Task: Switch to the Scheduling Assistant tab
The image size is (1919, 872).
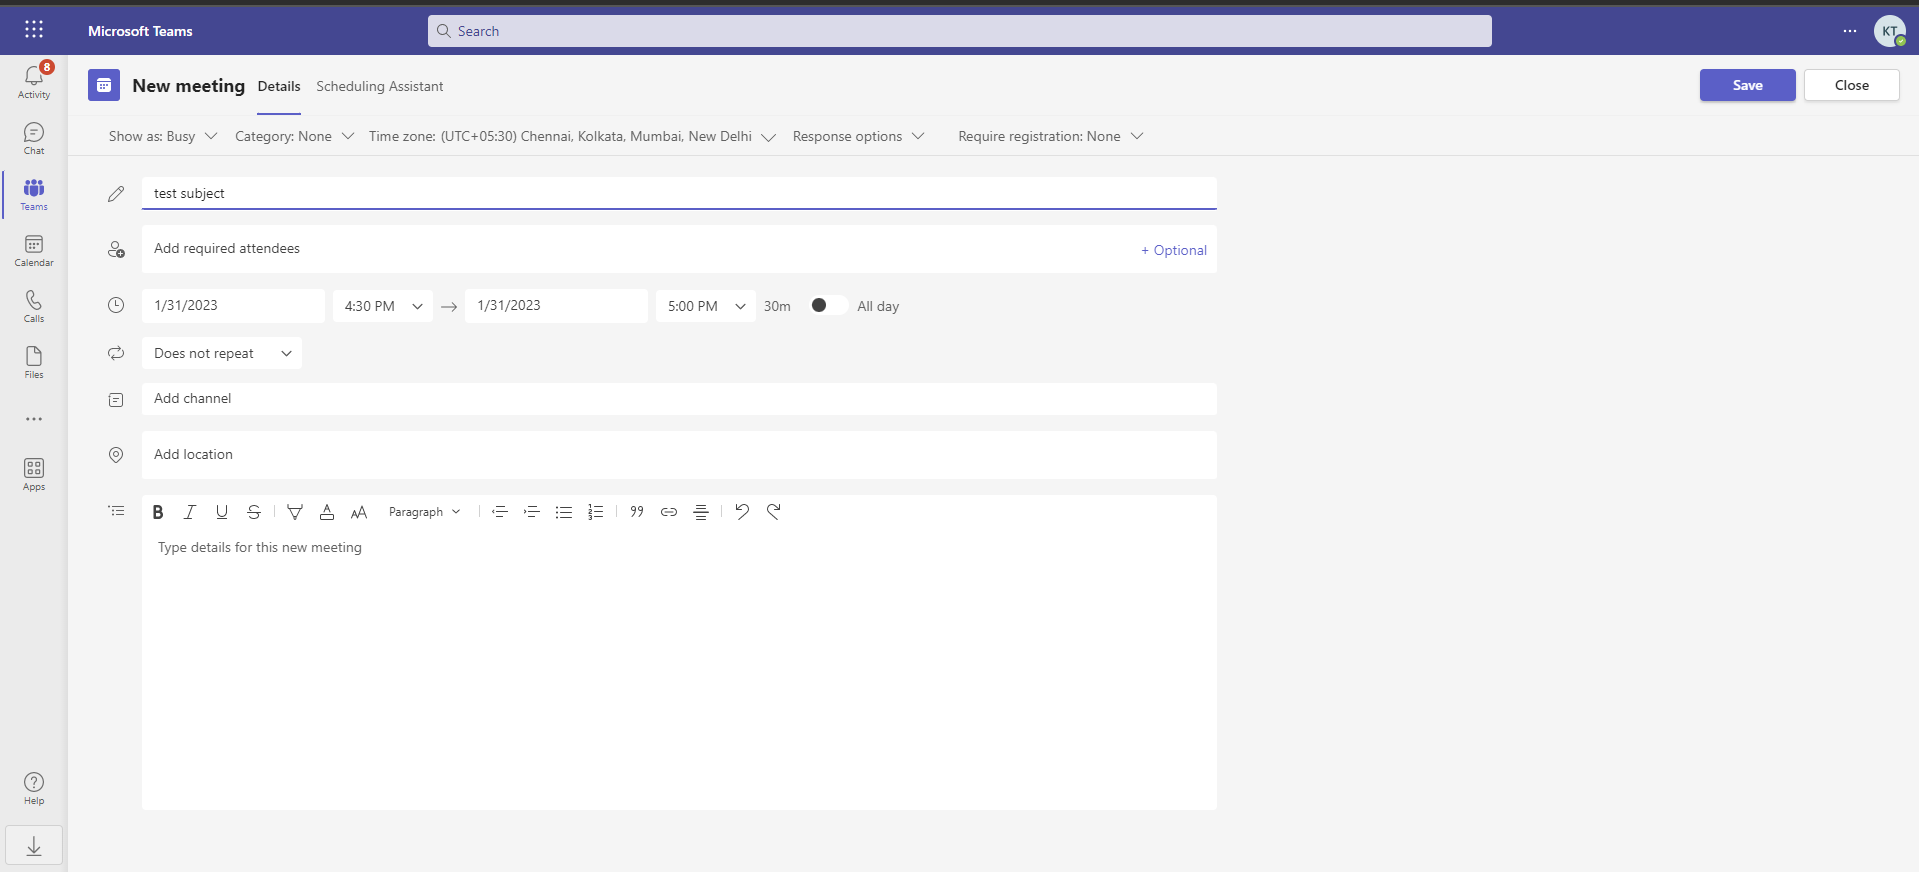Action: 380,86
